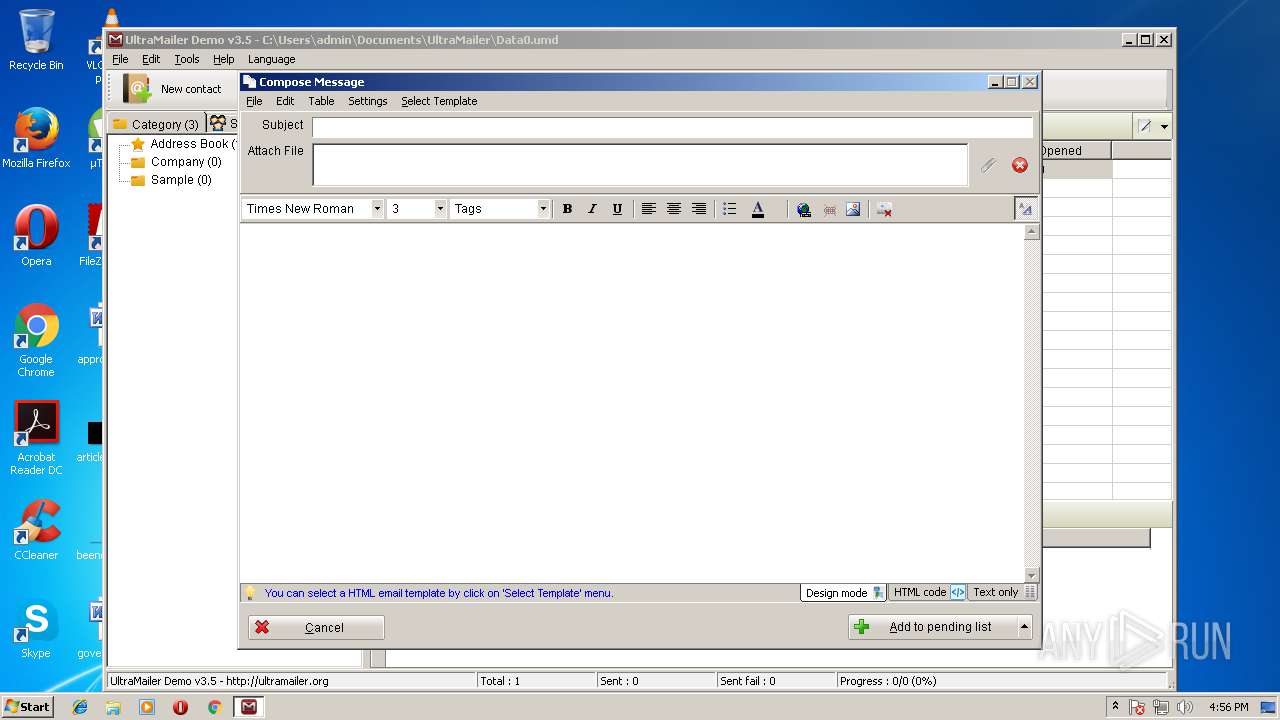This screenshot has width=1280, height=720.
Task: Click inside the message body editor
Action: point(632,403)
